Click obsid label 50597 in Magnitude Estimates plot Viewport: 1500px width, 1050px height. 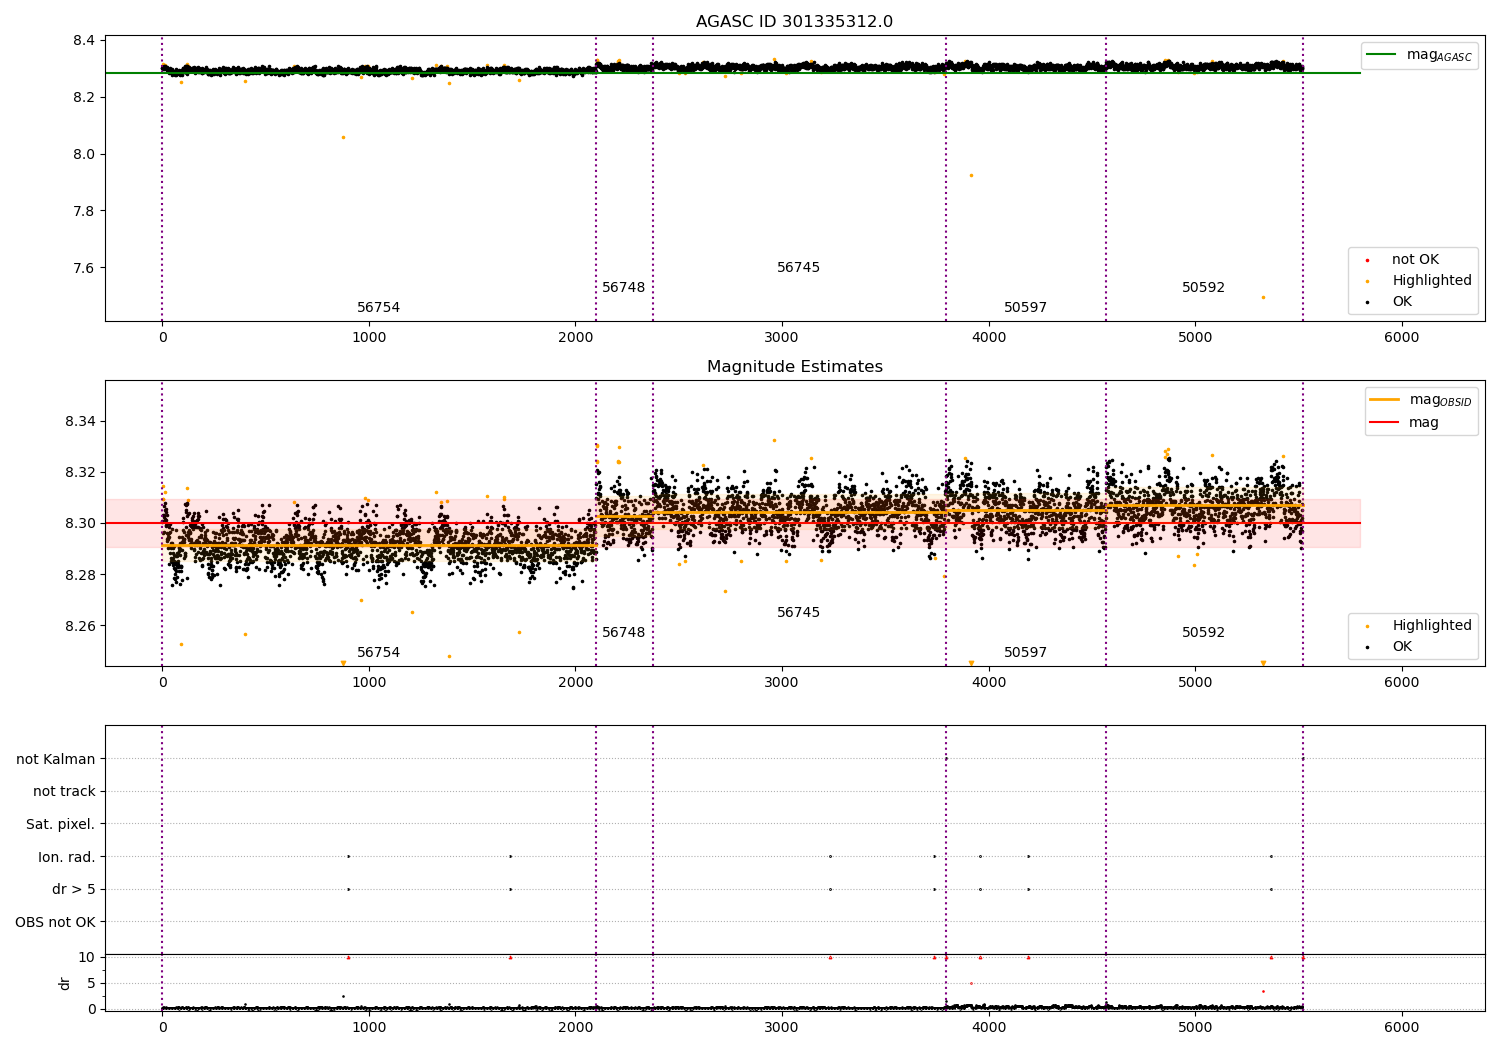point(1025,653)
